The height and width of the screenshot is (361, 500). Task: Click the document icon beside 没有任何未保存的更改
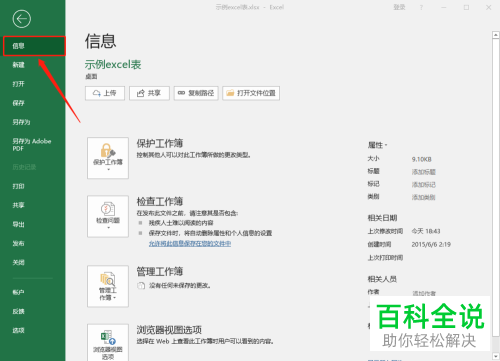point(141,285)
